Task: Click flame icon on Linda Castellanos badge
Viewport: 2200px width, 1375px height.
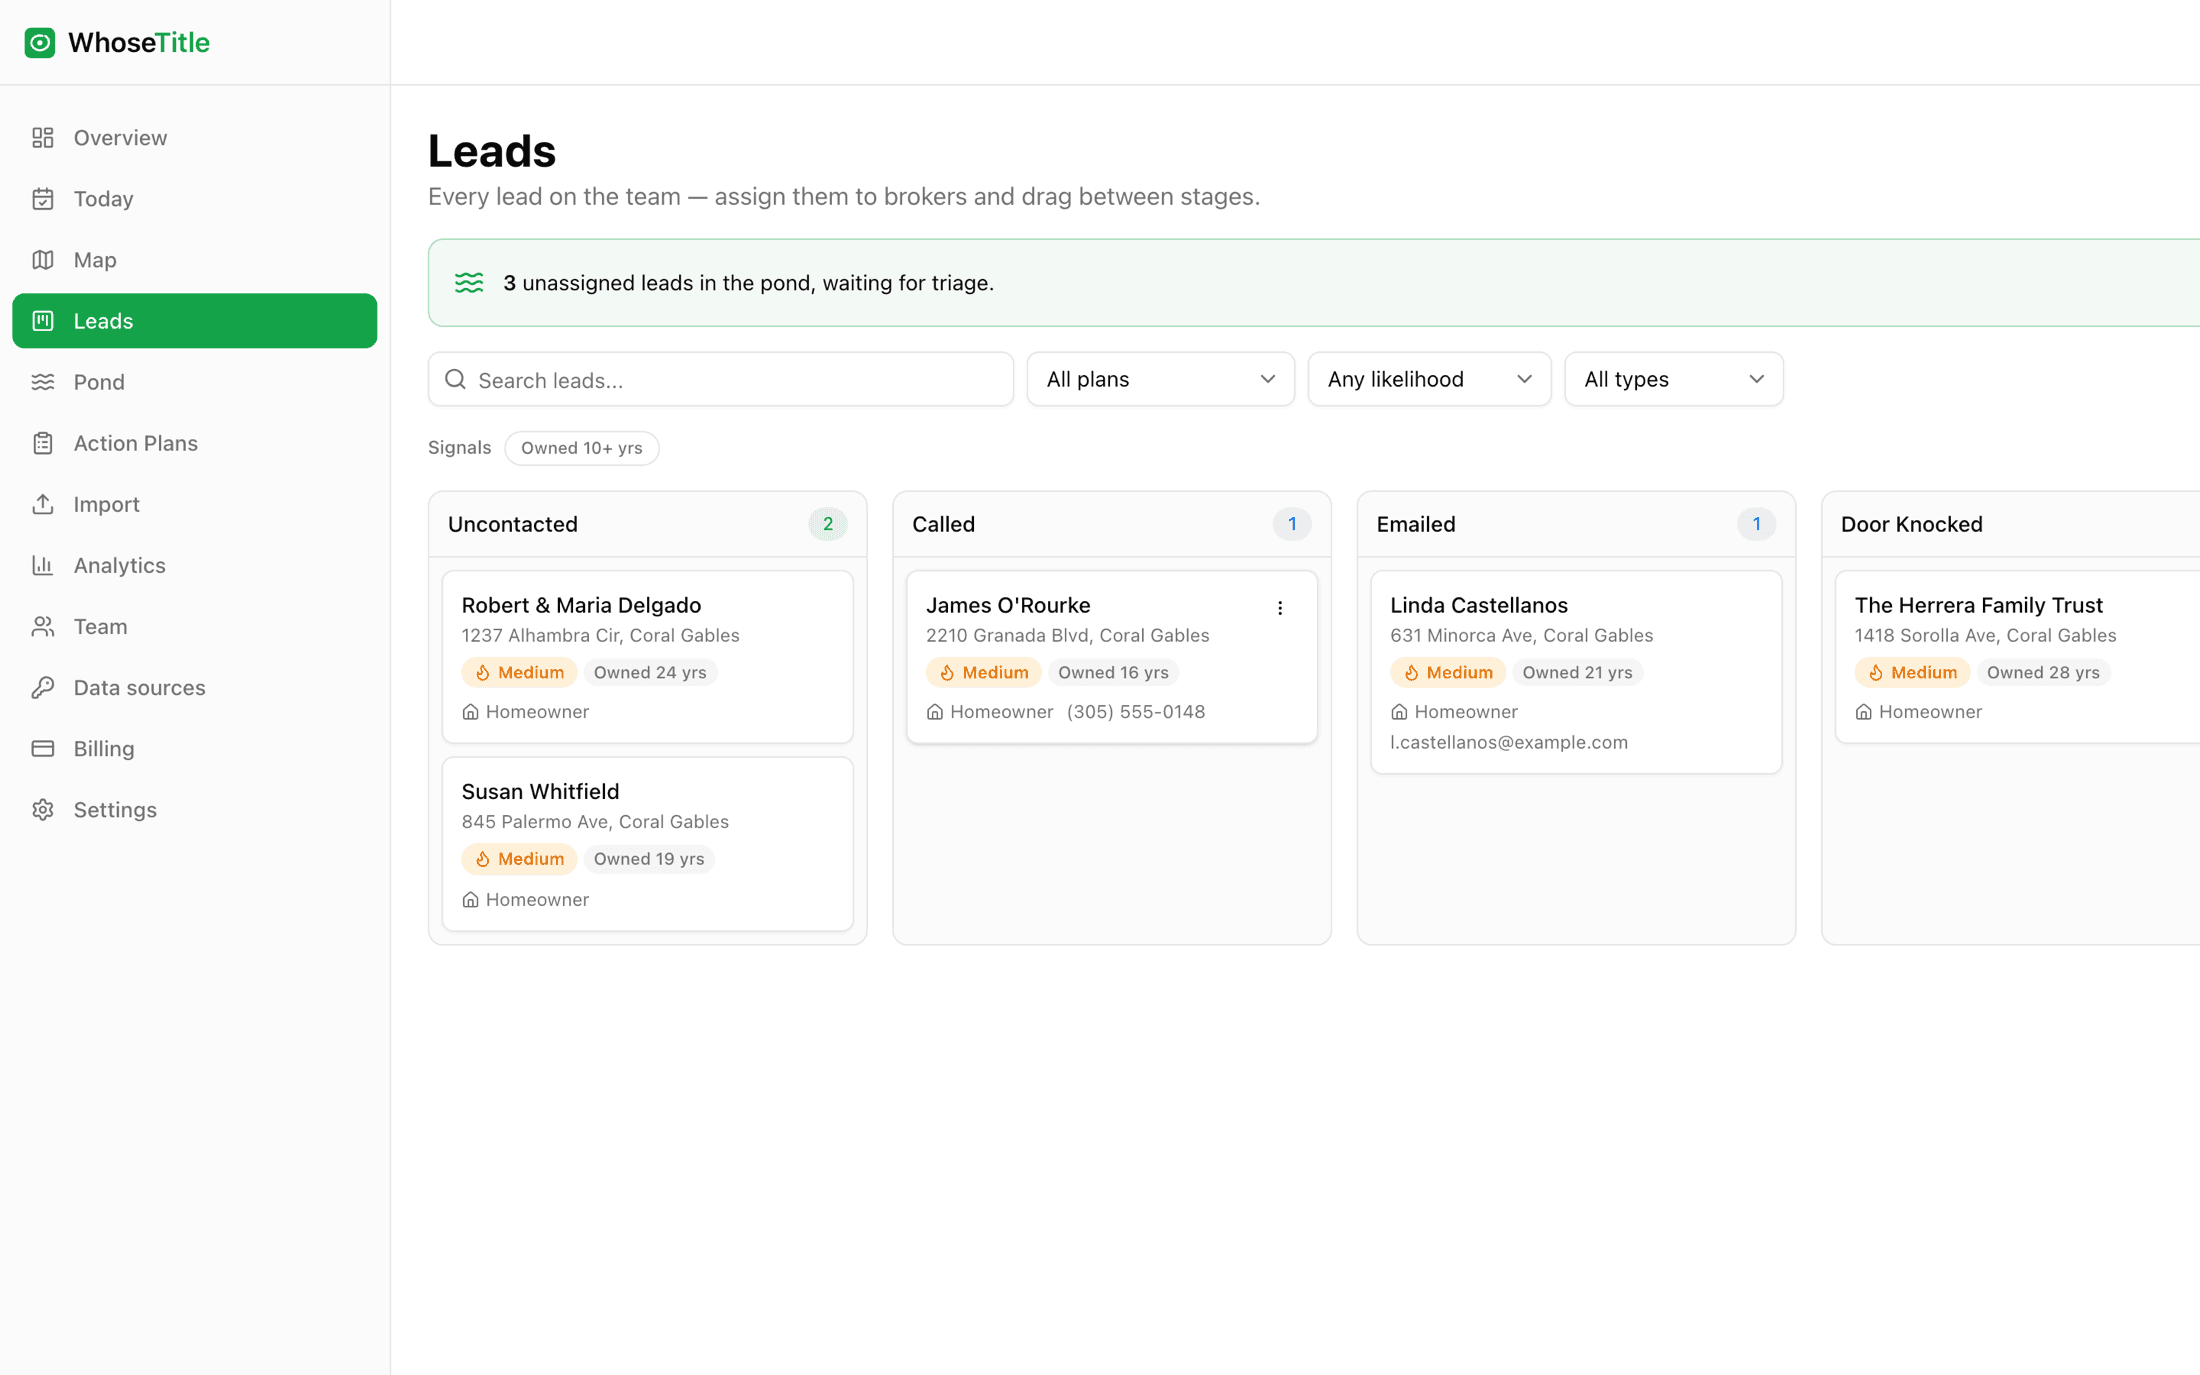Action: pos(1411,673)
